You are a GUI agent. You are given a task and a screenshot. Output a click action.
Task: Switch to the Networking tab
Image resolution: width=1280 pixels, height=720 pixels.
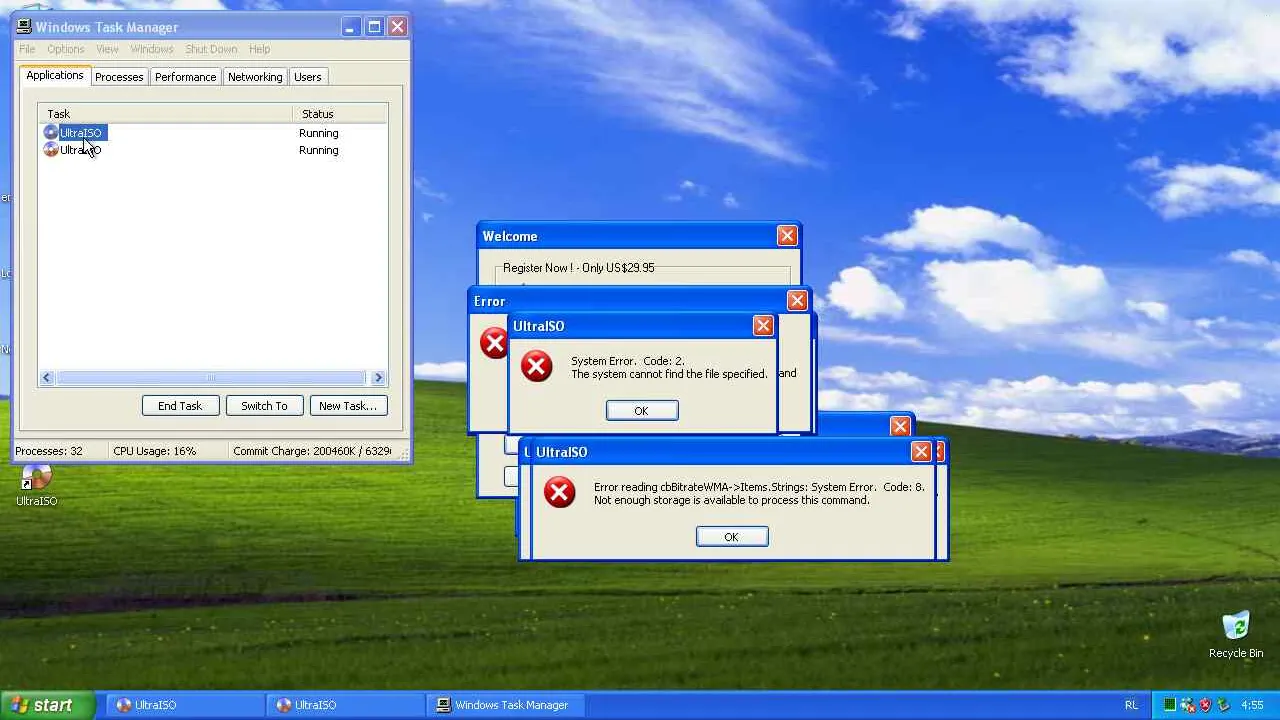coord(255,77)
